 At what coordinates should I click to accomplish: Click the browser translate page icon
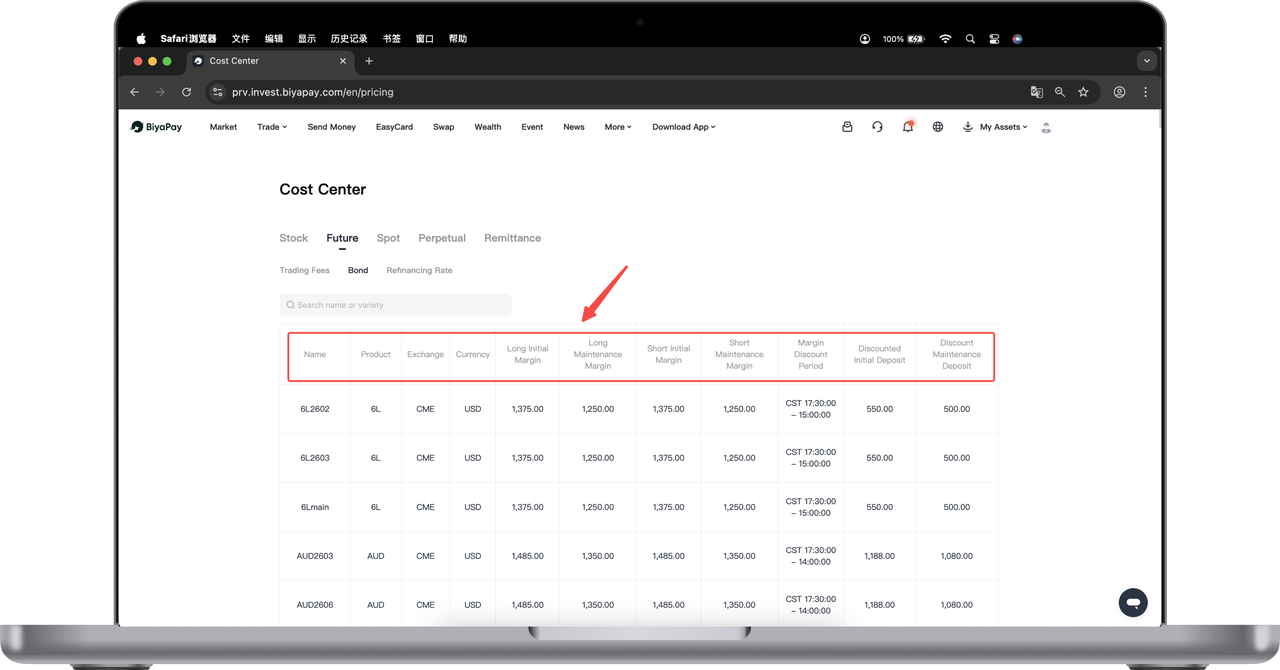[1037, 92]
